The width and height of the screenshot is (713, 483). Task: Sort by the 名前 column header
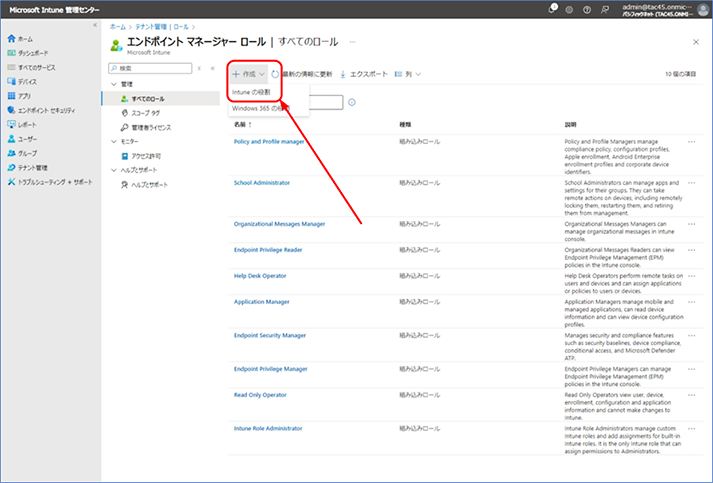tap(243, 124)
